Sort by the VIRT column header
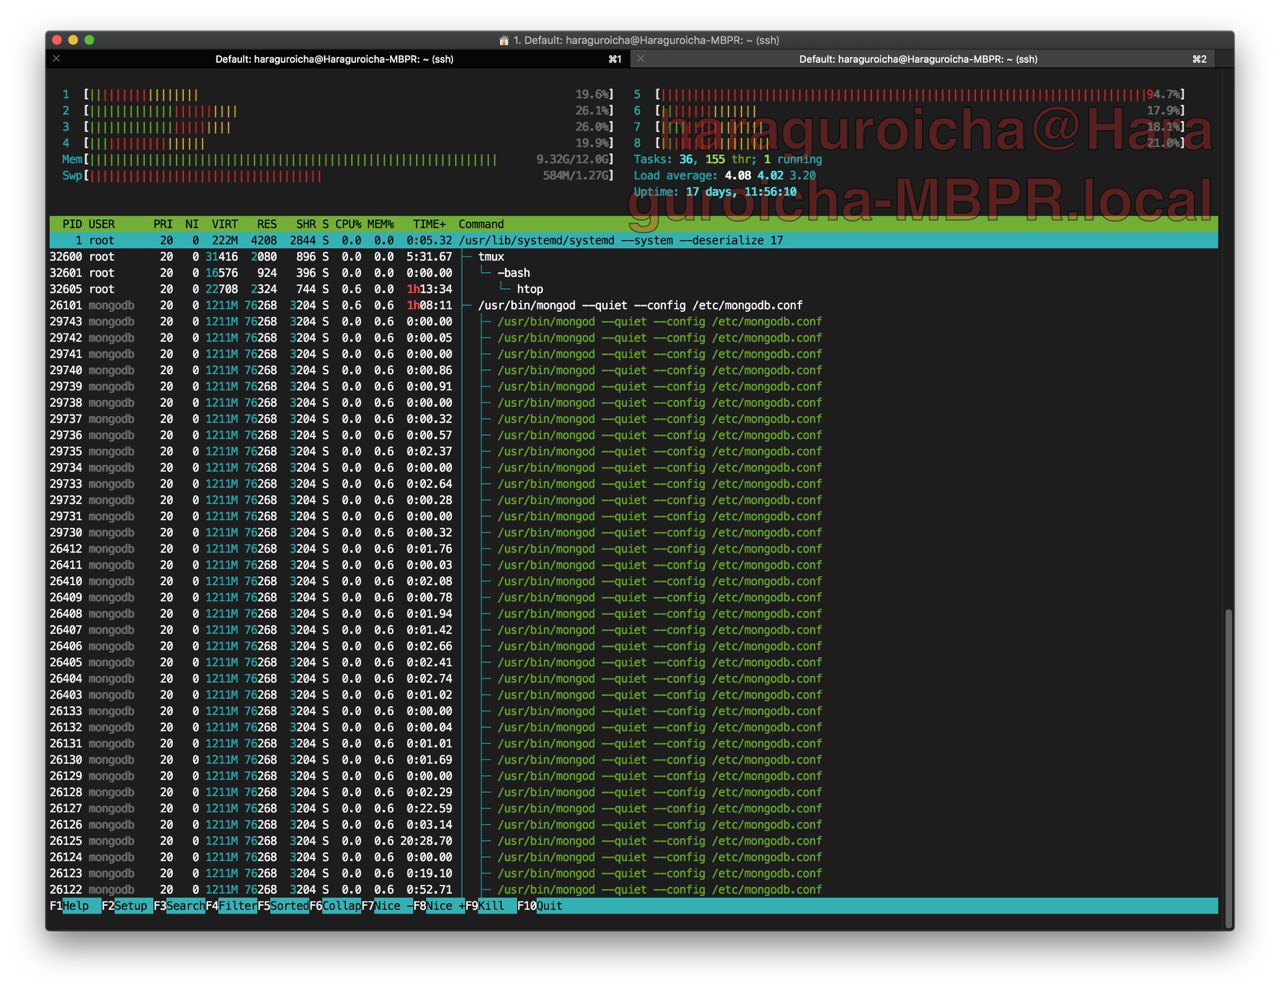The image size is (1280, 991). coord(225,224)
